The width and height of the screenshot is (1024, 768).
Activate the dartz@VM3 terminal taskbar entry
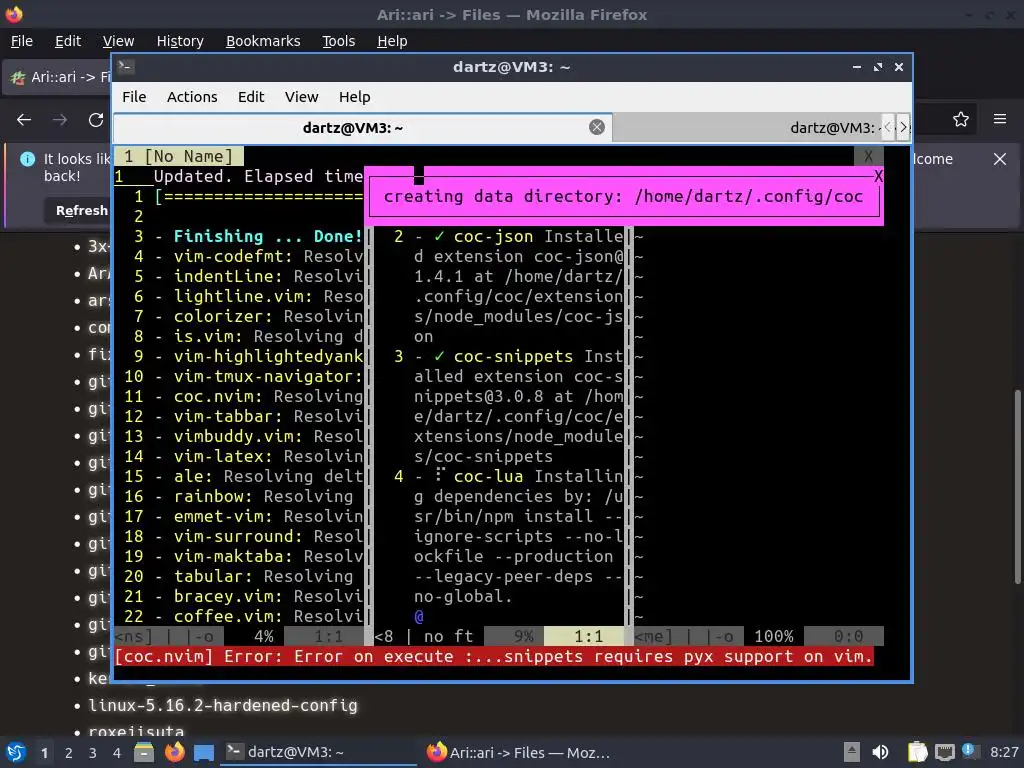pyautogui.click(x=318, y=752)
